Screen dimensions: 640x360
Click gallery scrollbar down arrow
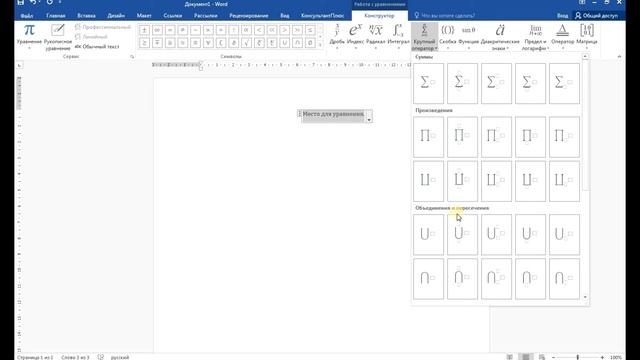click(x=585, y=297)
